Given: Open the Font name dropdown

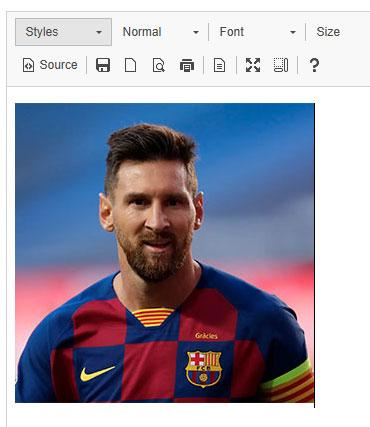Looking at the screenshot, I should point(257,32).
